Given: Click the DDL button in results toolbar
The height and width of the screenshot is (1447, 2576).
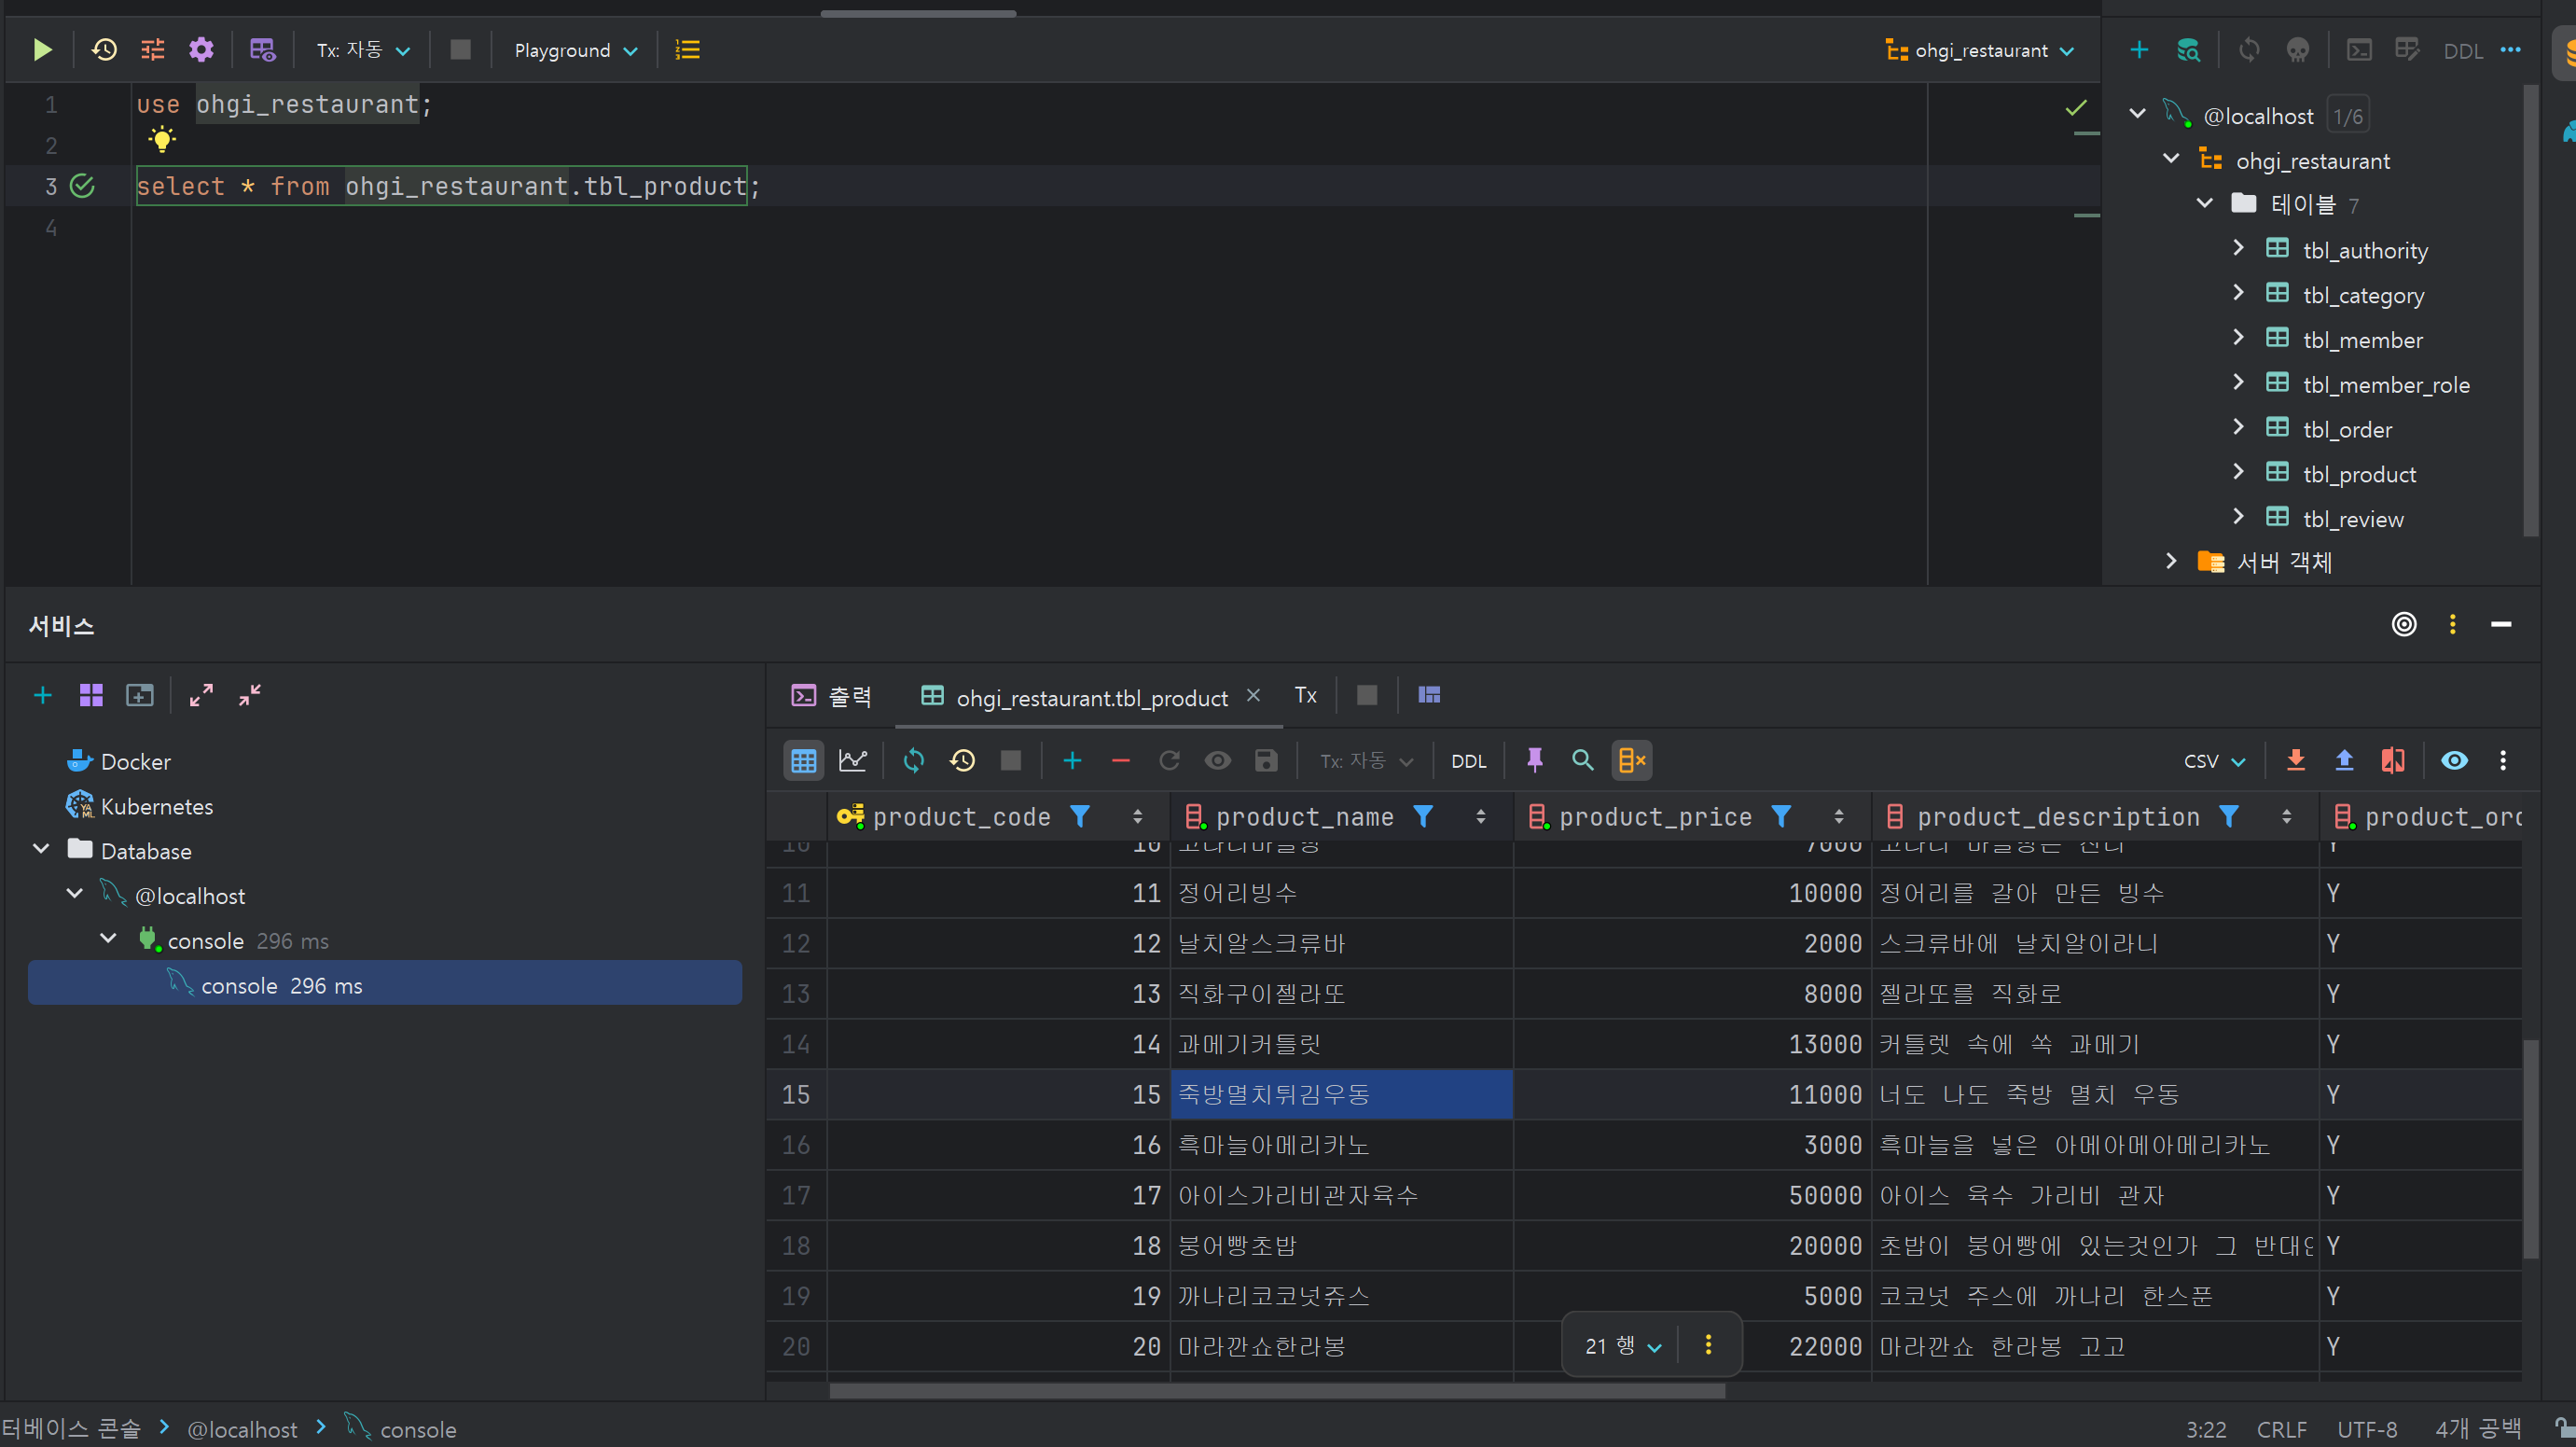Looking at the screenshot, I should coord(1468,761).
